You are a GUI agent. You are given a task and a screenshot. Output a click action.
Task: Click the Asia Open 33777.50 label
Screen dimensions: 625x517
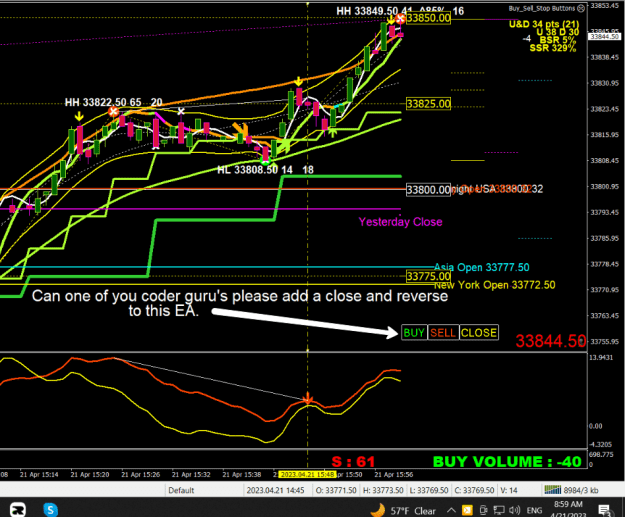(x=482, y=267)
